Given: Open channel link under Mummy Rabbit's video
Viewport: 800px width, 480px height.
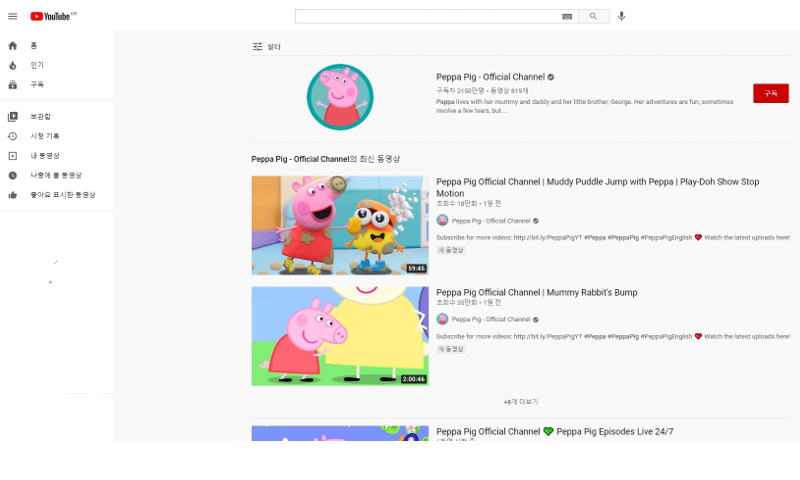Looking at the screenshot, I should (x=491, y=319).
